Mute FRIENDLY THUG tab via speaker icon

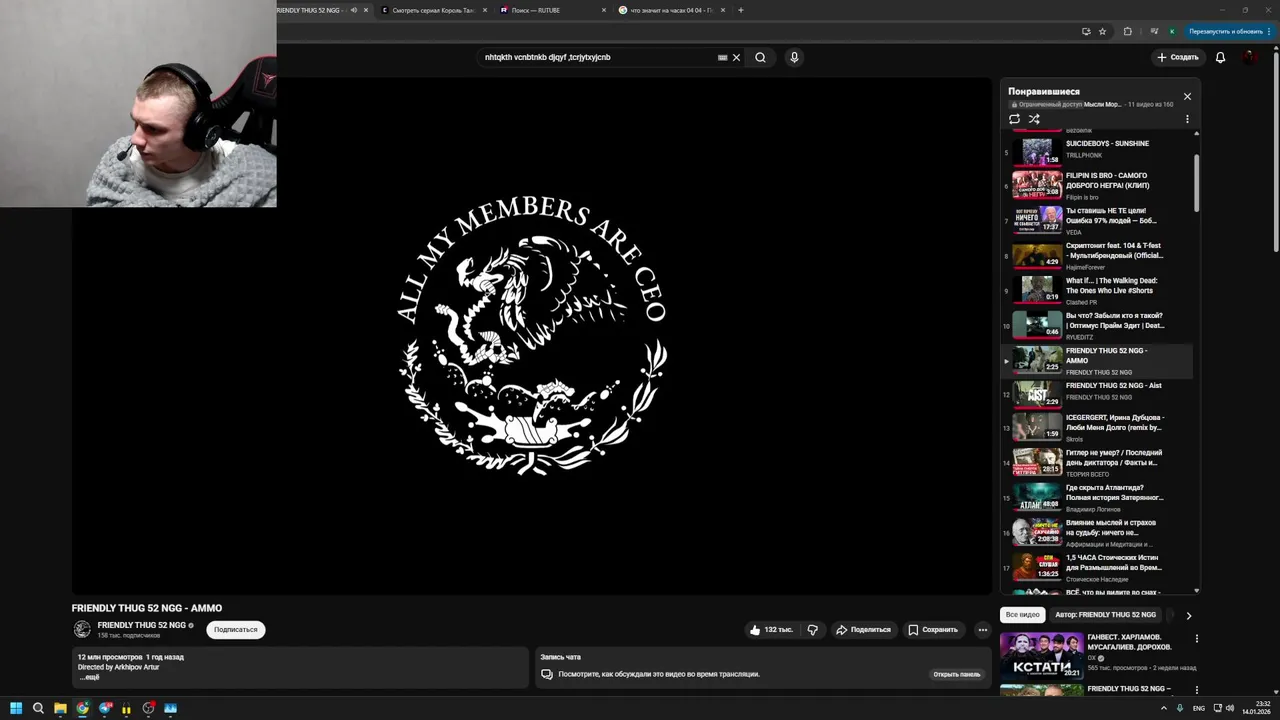click(354, 10)
